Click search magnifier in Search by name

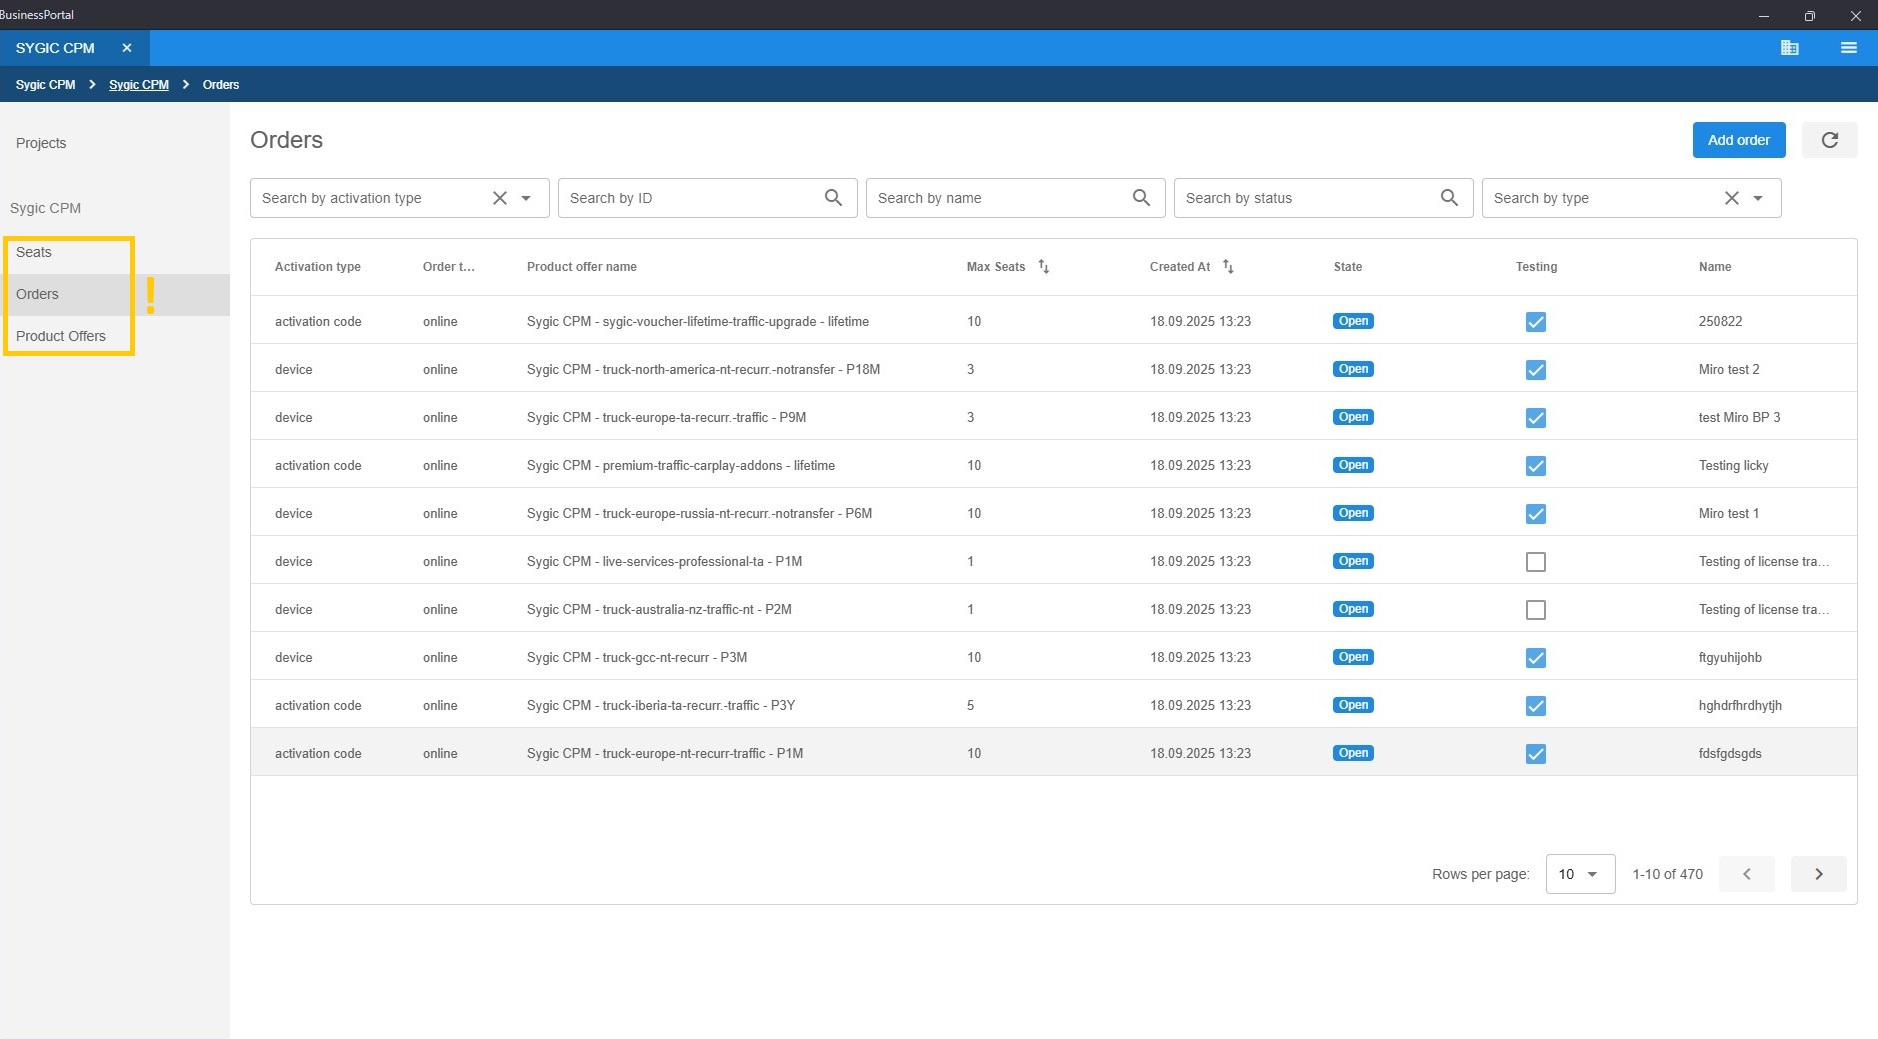[x=1141, y=198]
